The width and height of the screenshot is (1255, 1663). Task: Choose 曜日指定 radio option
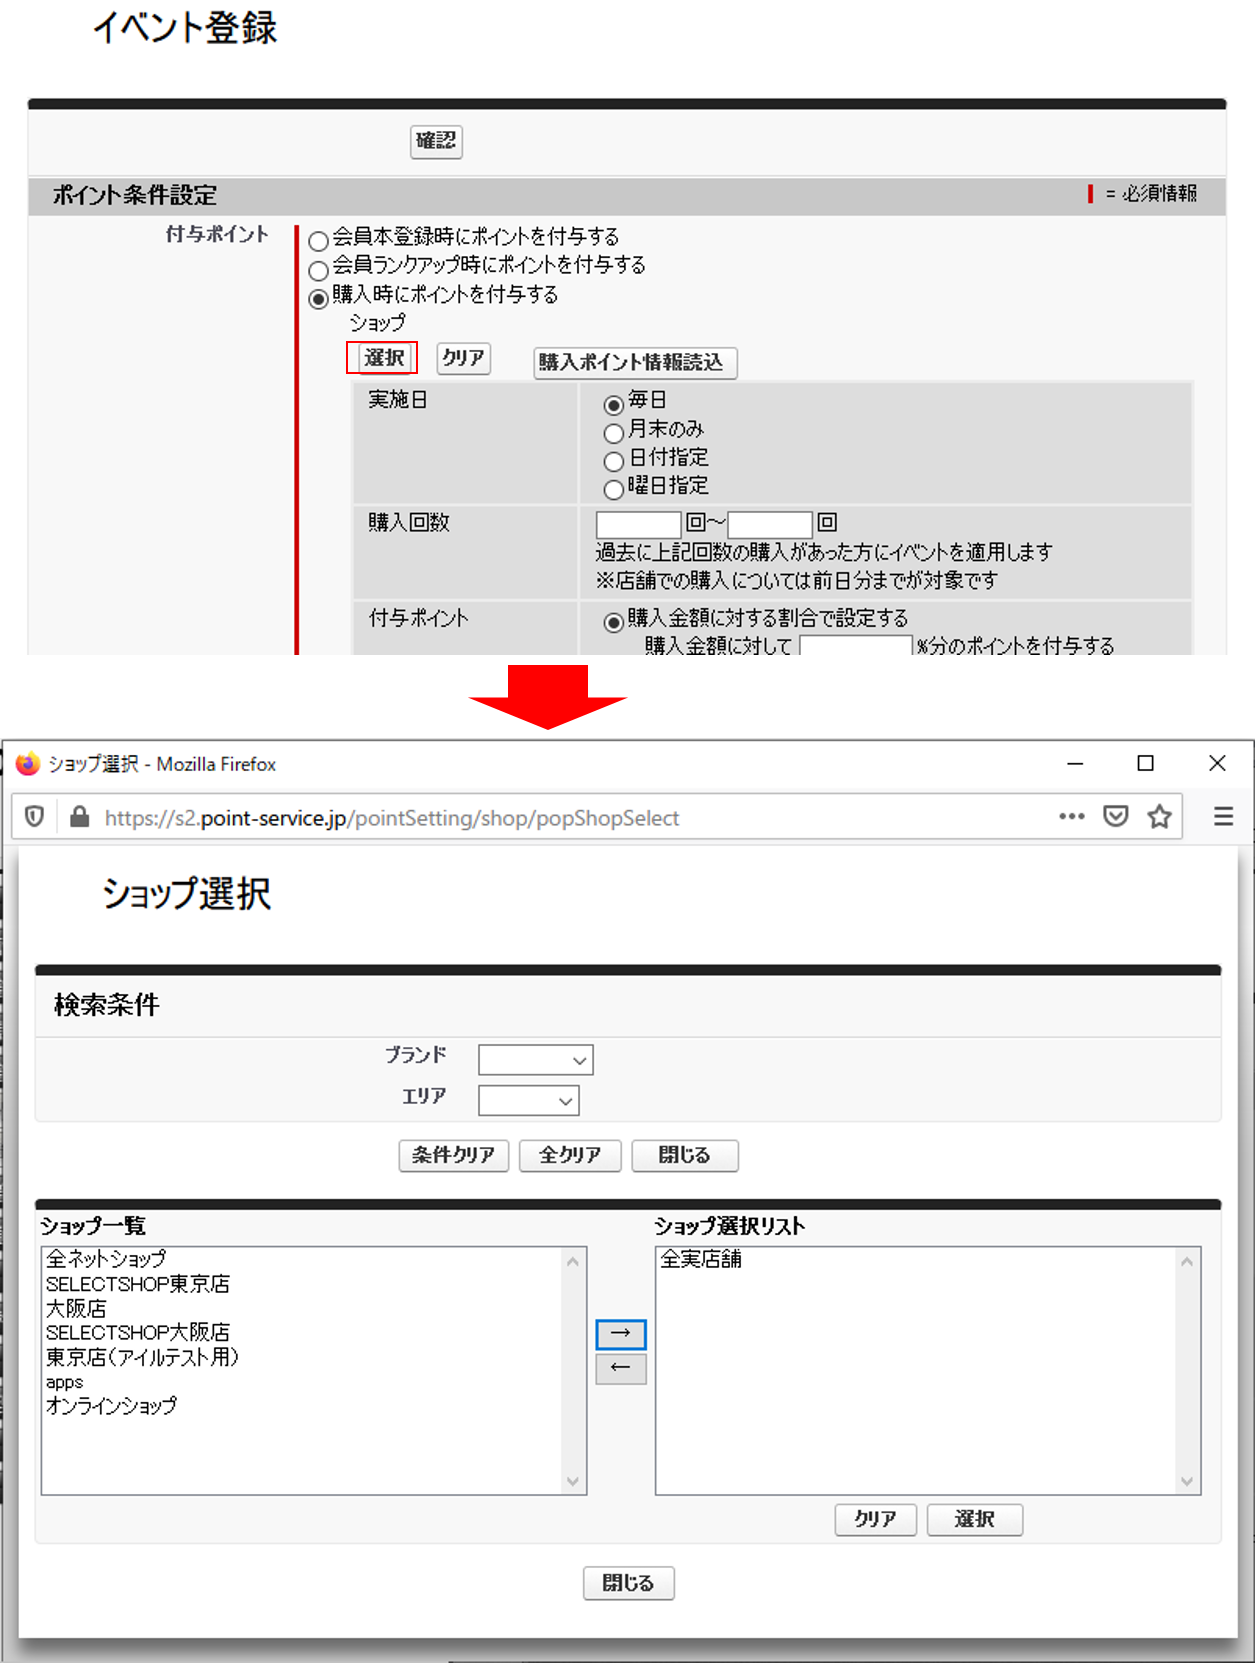point(613,489)
